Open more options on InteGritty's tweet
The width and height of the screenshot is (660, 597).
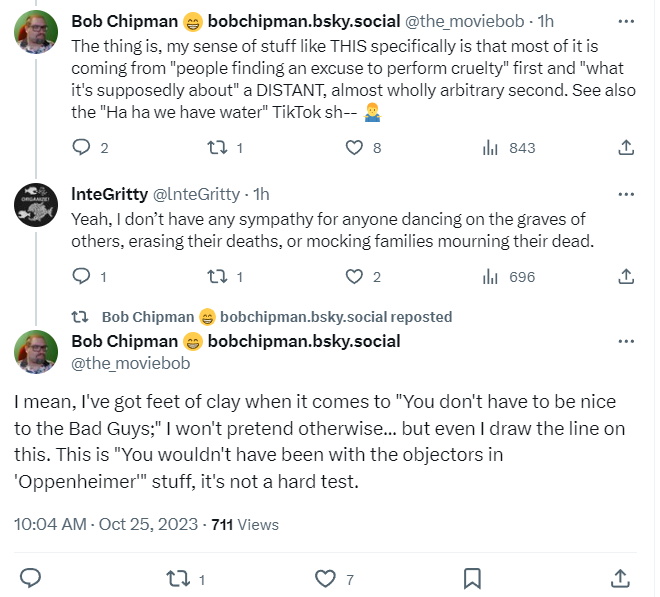[626, 193]
